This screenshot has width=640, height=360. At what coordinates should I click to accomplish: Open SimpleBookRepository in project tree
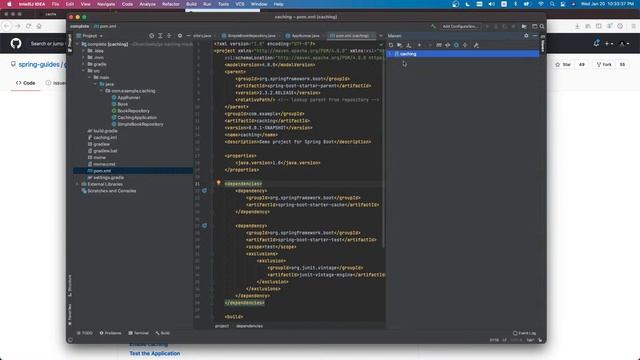[x=138, y=124]
